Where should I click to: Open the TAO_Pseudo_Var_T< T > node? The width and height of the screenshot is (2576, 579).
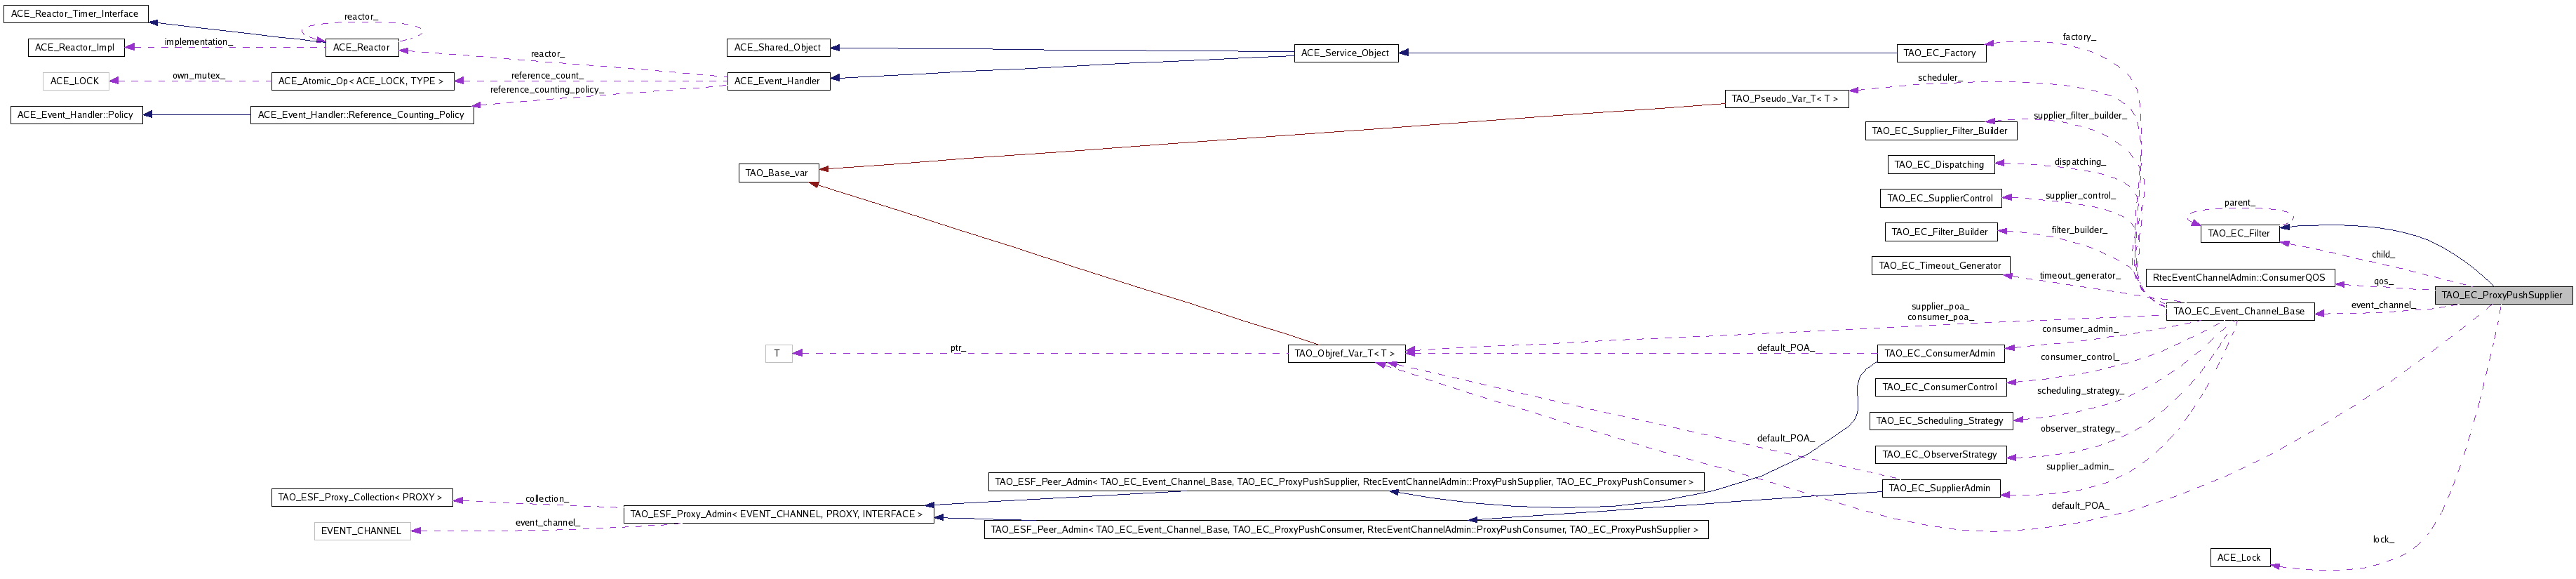pos(1786,99)
